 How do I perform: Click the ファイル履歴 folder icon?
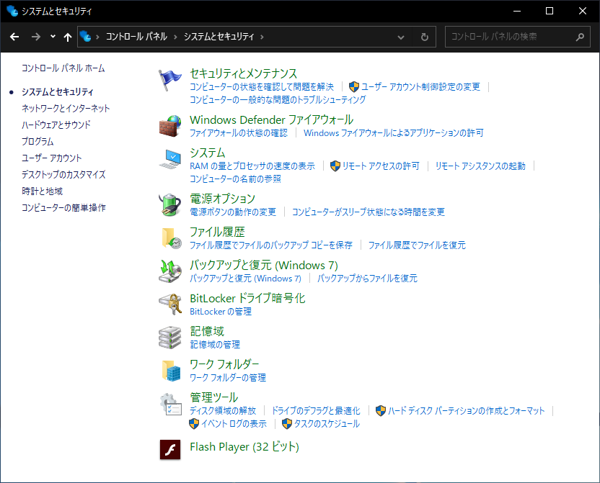pyautogui.click(x=171, y=238)
